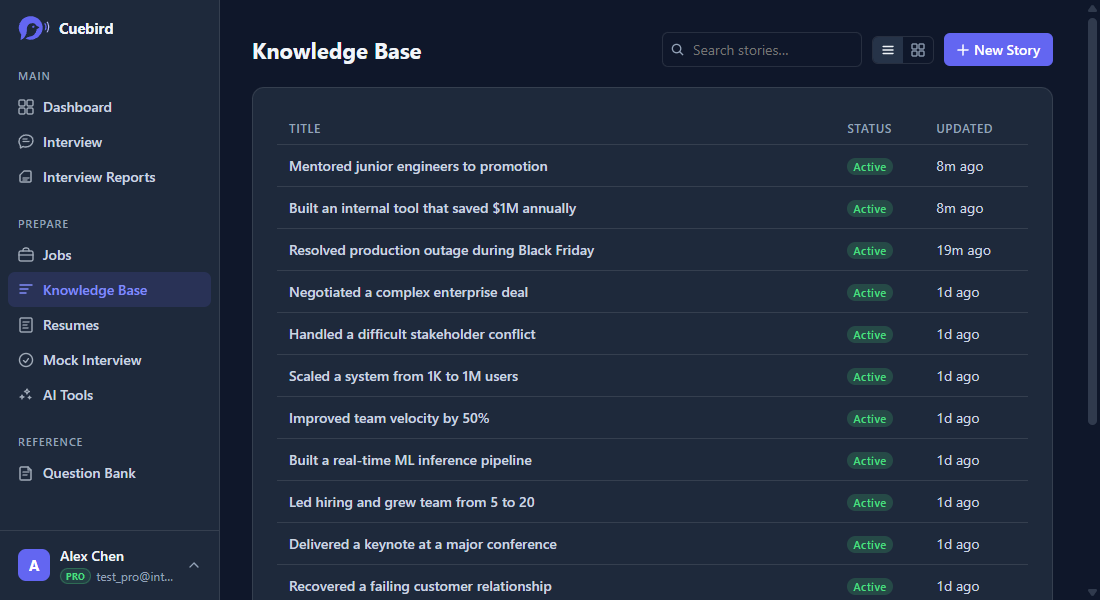Open 'Built an internal tool that saved $1M annually'
1100x600 pixels.
click(432, 208)
